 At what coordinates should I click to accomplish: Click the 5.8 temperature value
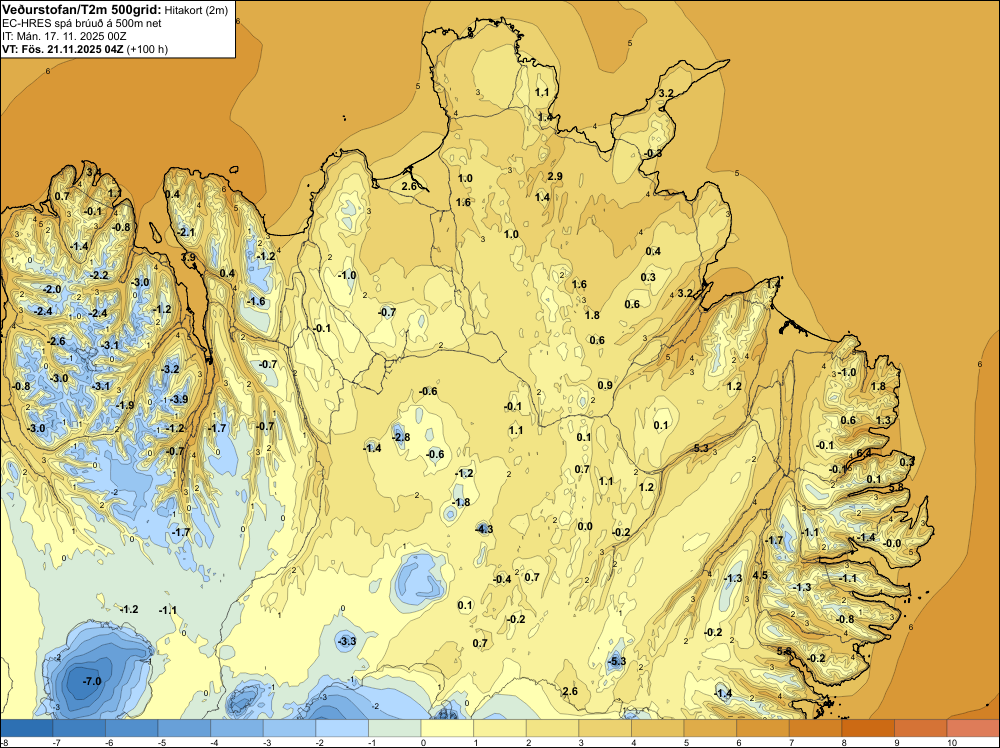point(896,487)
